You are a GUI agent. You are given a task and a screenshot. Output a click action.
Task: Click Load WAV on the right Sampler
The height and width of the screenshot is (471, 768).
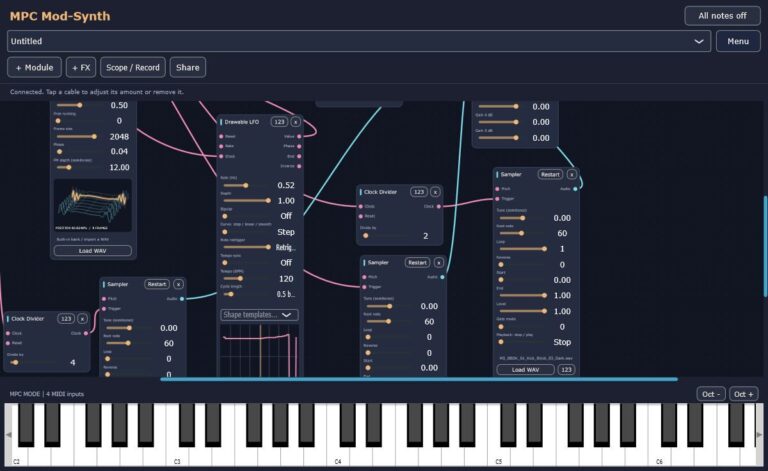click(526, 370)
